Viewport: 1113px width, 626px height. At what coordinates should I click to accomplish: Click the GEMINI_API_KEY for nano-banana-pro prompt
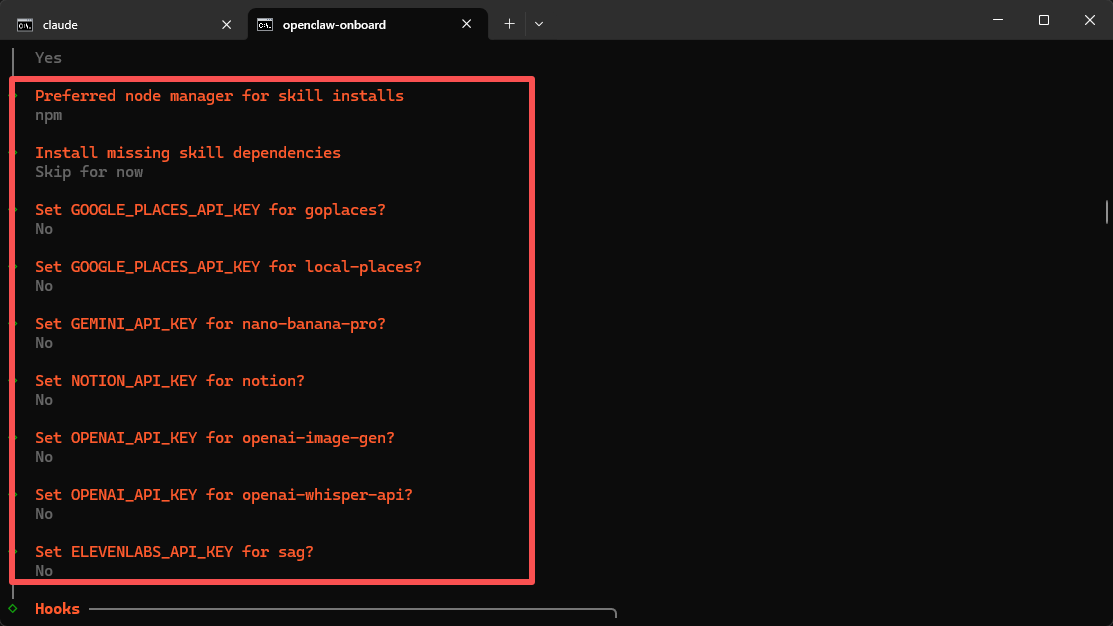point(210,324)
